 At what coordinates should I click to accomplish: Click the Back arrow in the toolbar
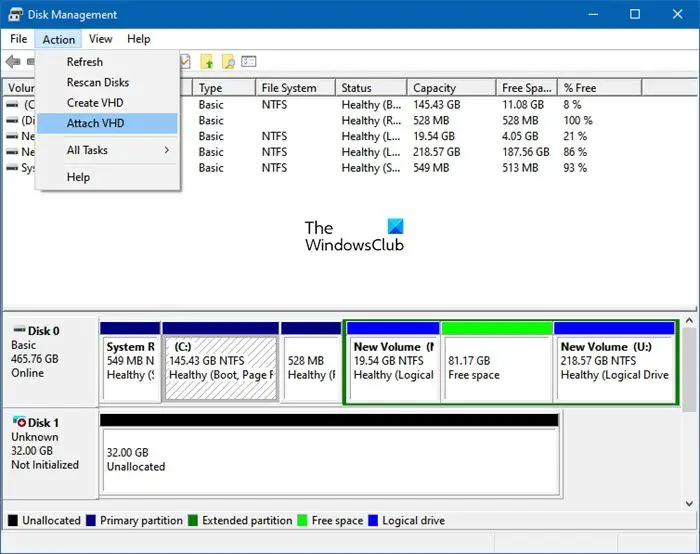(14, 62)
